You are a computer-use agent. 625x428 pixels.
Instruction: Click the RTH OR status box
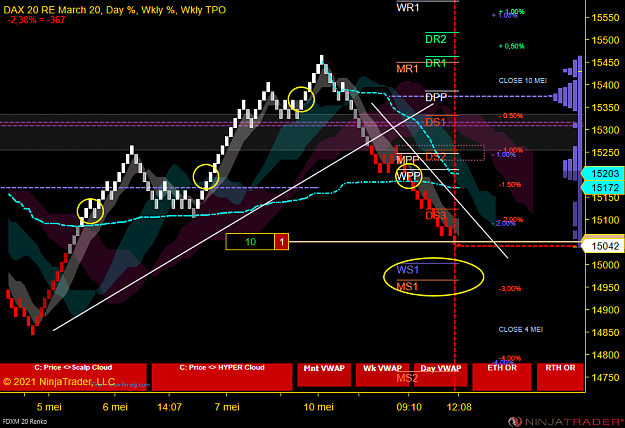pyautogui.click(x=560, y=377)
